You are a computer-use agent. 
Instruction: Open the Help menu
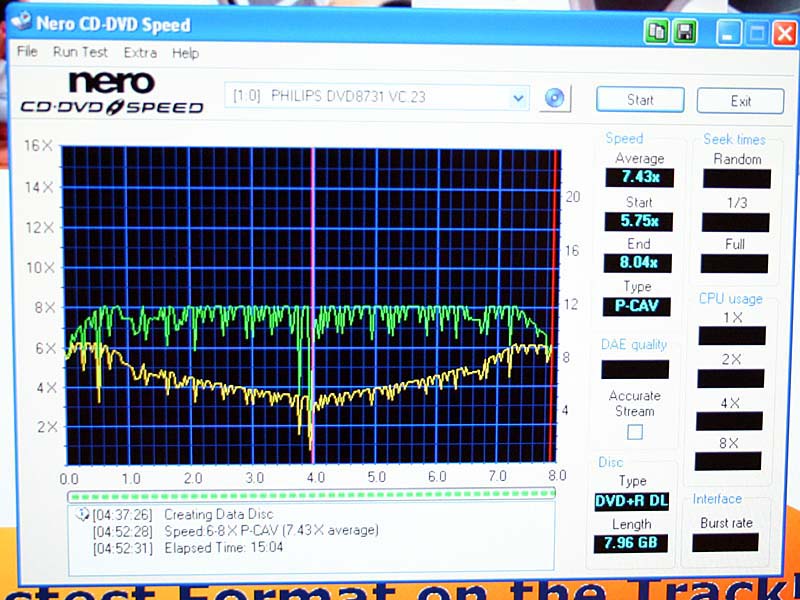pos(185,53)
